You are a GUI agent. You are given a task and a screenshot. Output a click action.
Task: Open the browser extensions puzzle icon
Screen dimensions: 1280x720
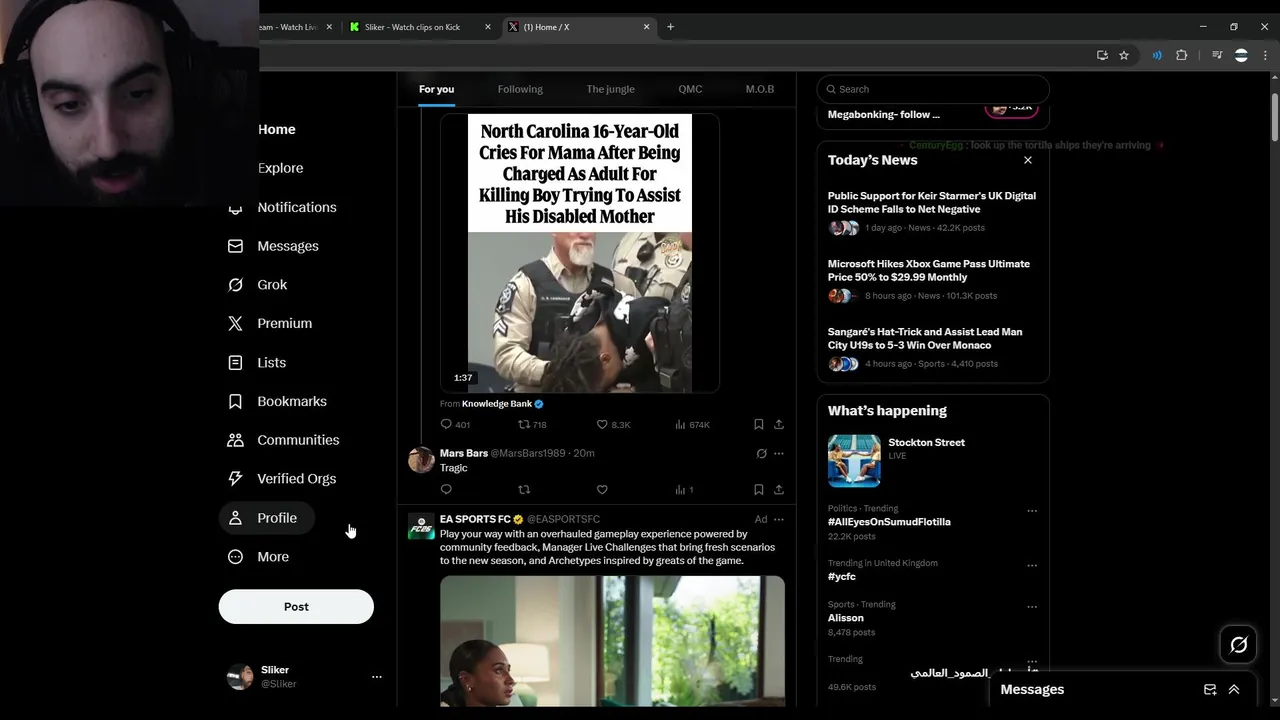[x=1181, y=55]
